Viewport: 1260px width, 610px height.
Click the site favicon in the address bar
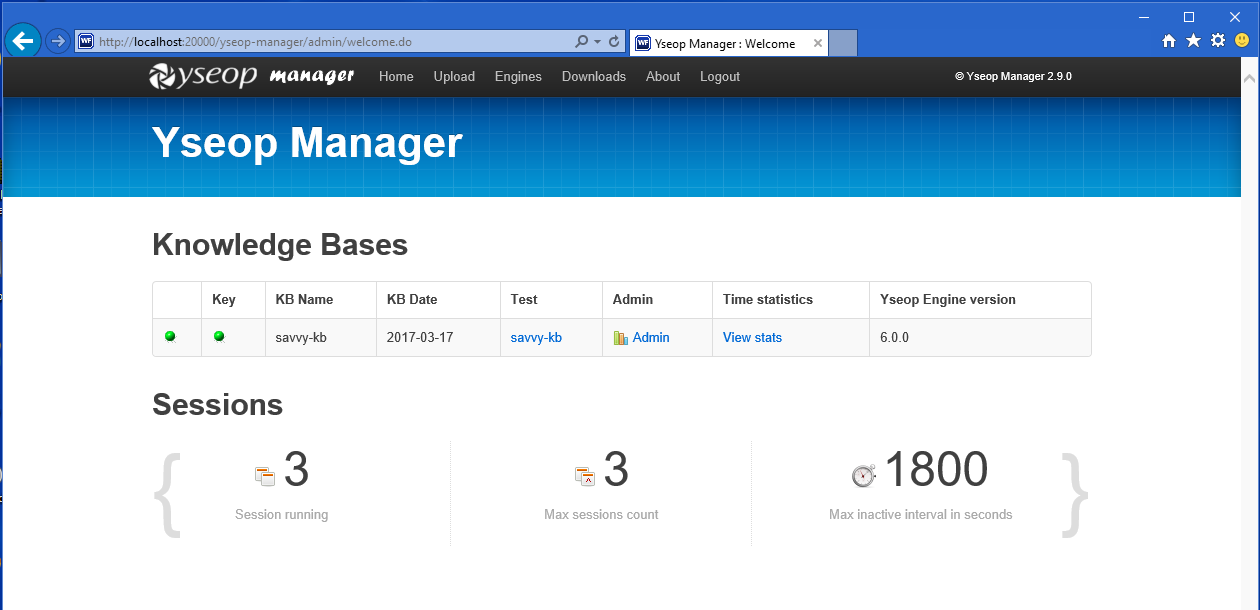point(86,42)
